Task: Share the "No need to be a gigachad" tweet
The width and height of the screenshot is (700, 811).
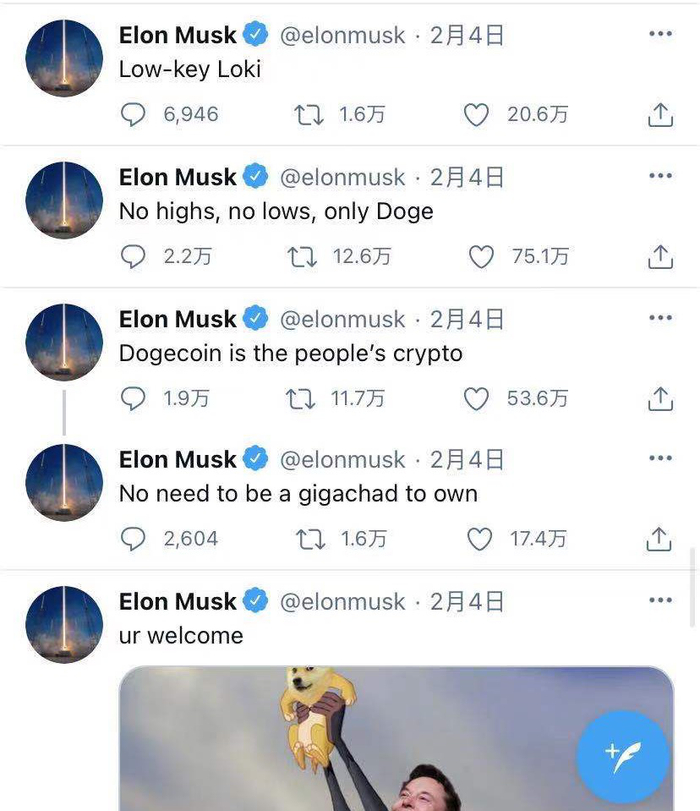Action: [659, 539]
